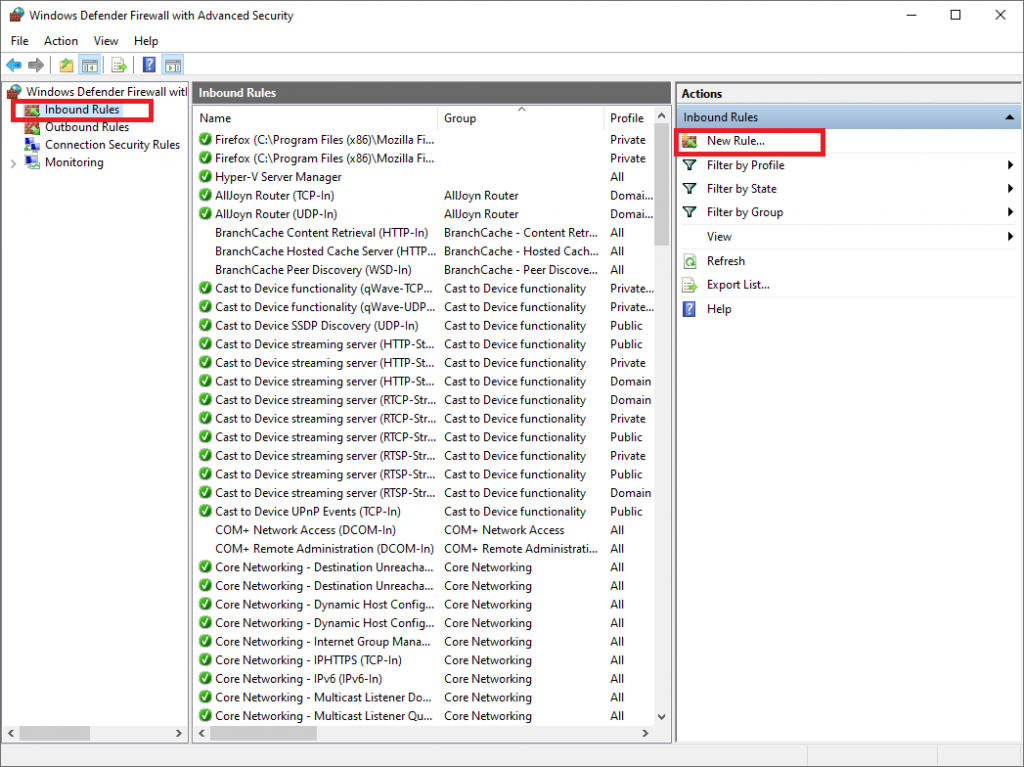Screen dimensions: 1024x767
Task: Sort rules by the Profile column header
Action: tap(627, 118)
